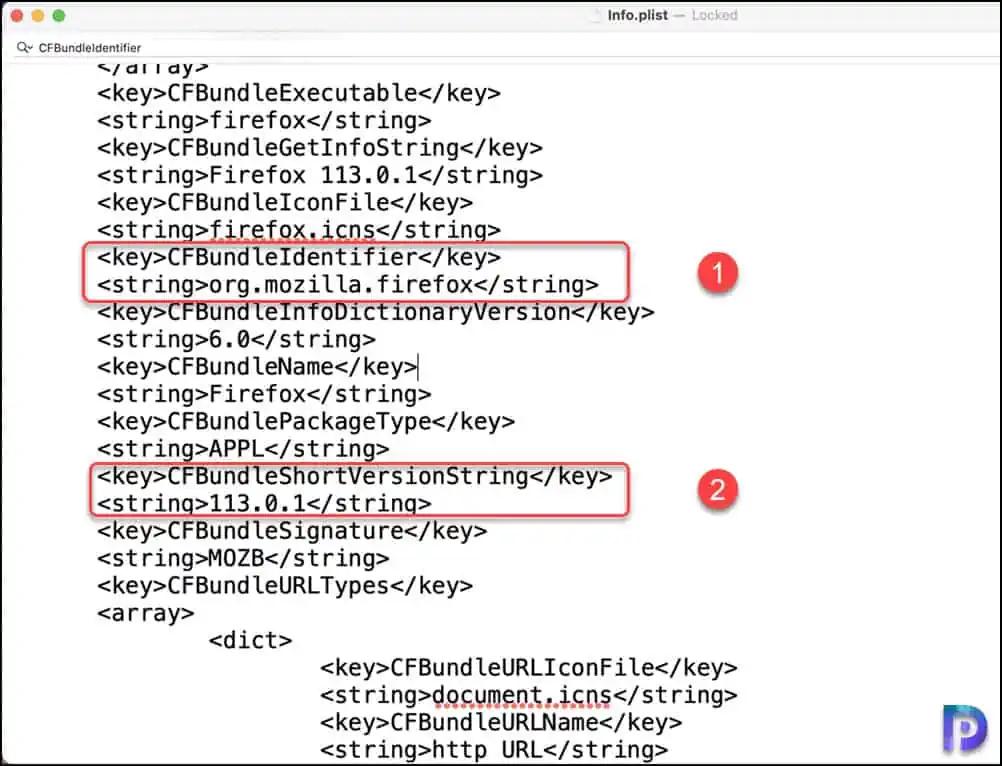
Task: Click the CFBundleURLName key line
Action: (501, 723)
